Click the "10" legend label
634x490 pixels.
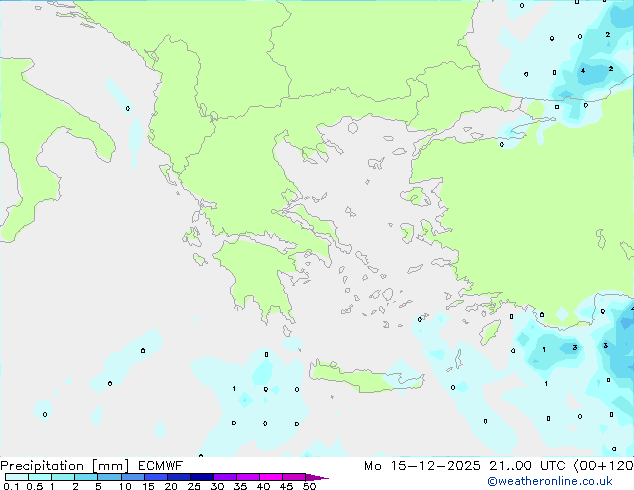point(125,486)
